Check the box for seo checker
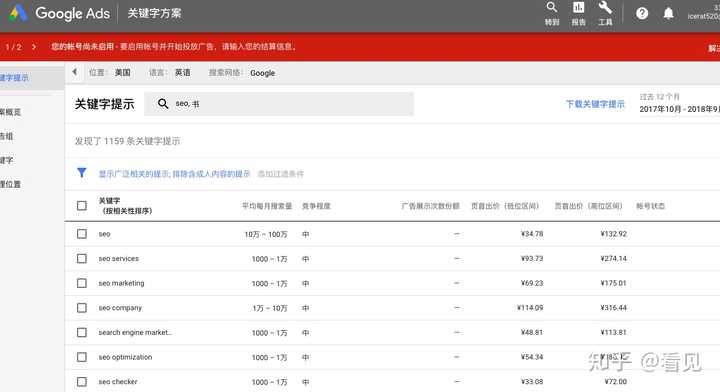720x392 pixels. click(82, 381)
